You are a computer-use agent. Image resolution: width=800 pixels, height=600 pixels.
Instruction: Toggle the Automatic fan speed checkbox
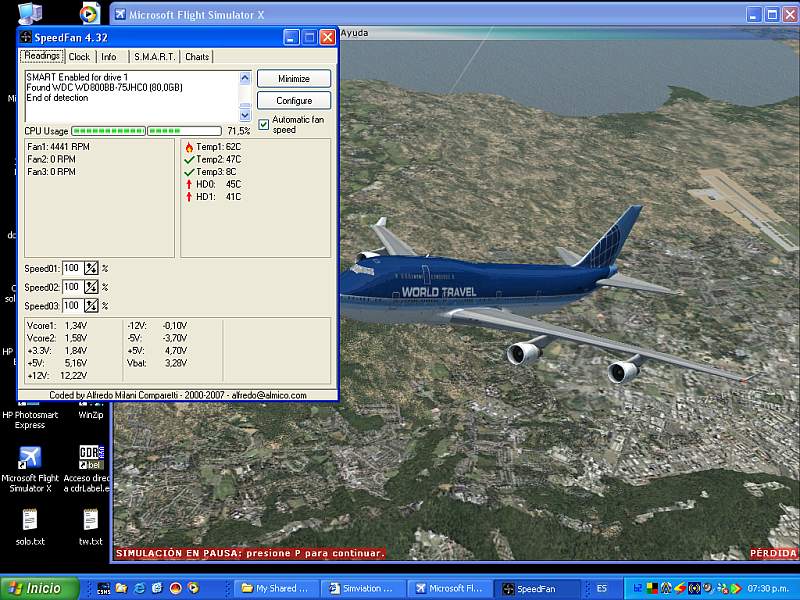[x=264, y=125]
